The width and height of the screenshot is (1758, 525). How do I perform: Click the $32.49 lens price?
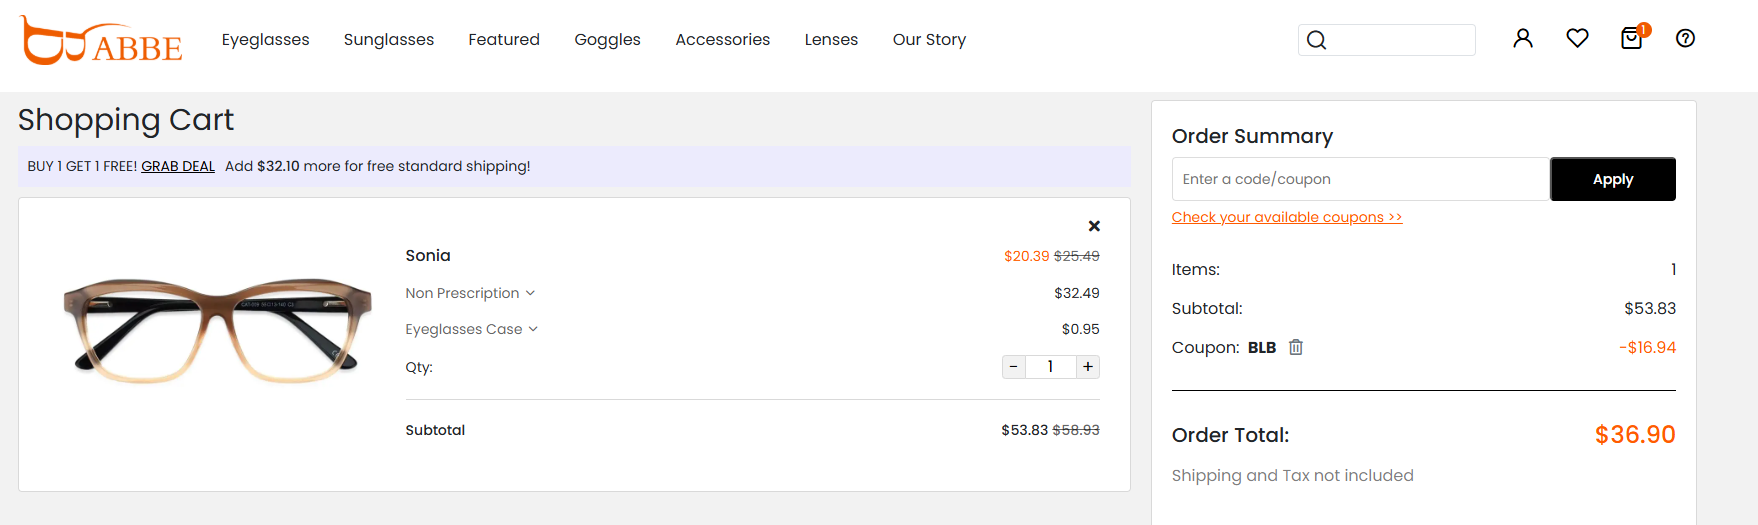[x=1077, y=293]
